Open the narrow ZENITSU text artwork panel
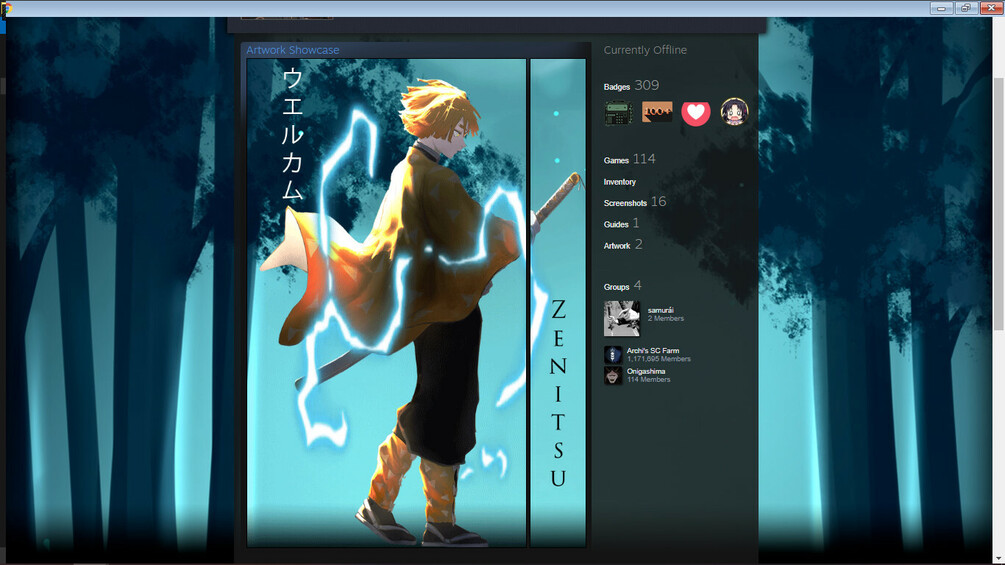Screen dimensions: 1005x565 tap(558, 303)
